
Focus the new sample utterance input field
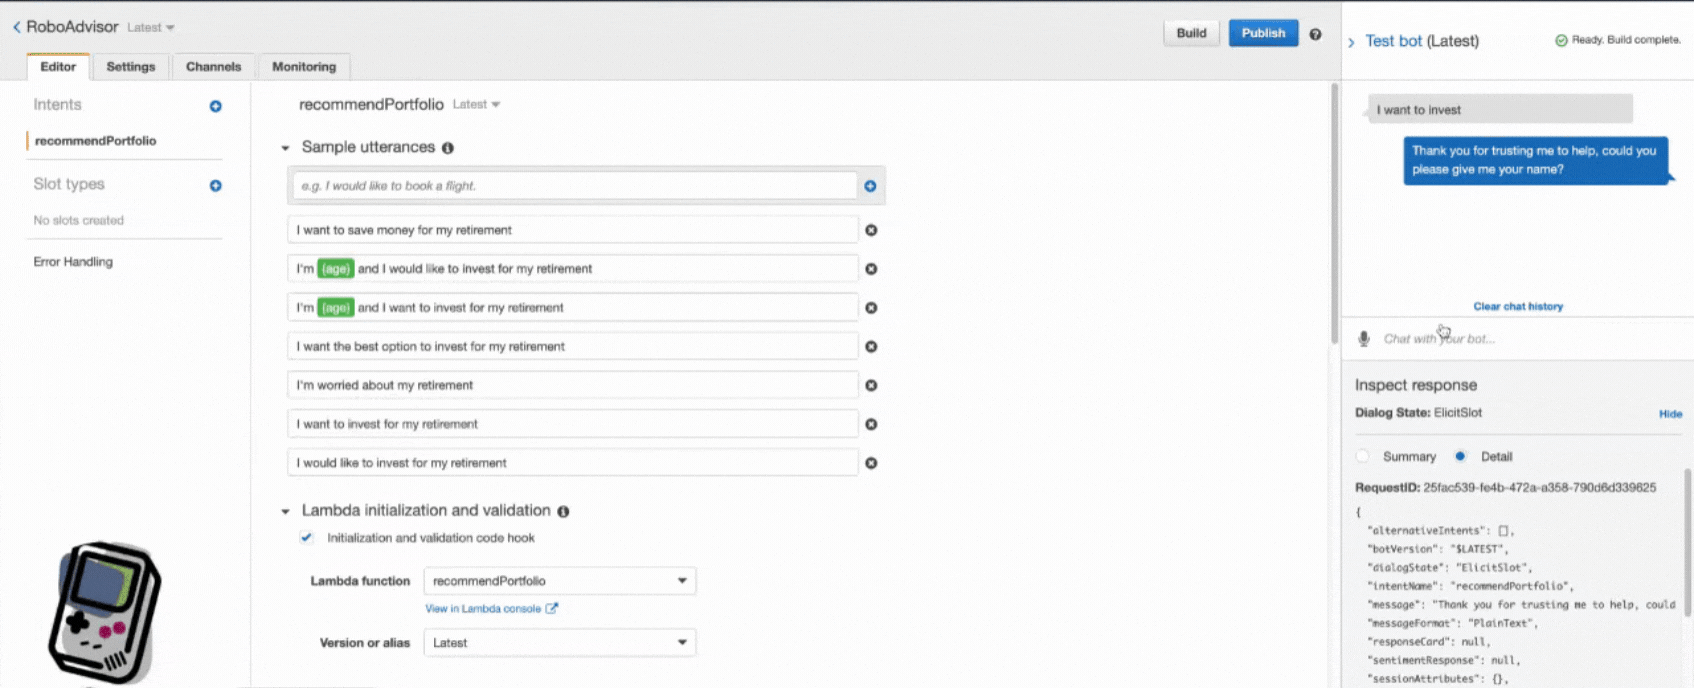tap(574, 186)
